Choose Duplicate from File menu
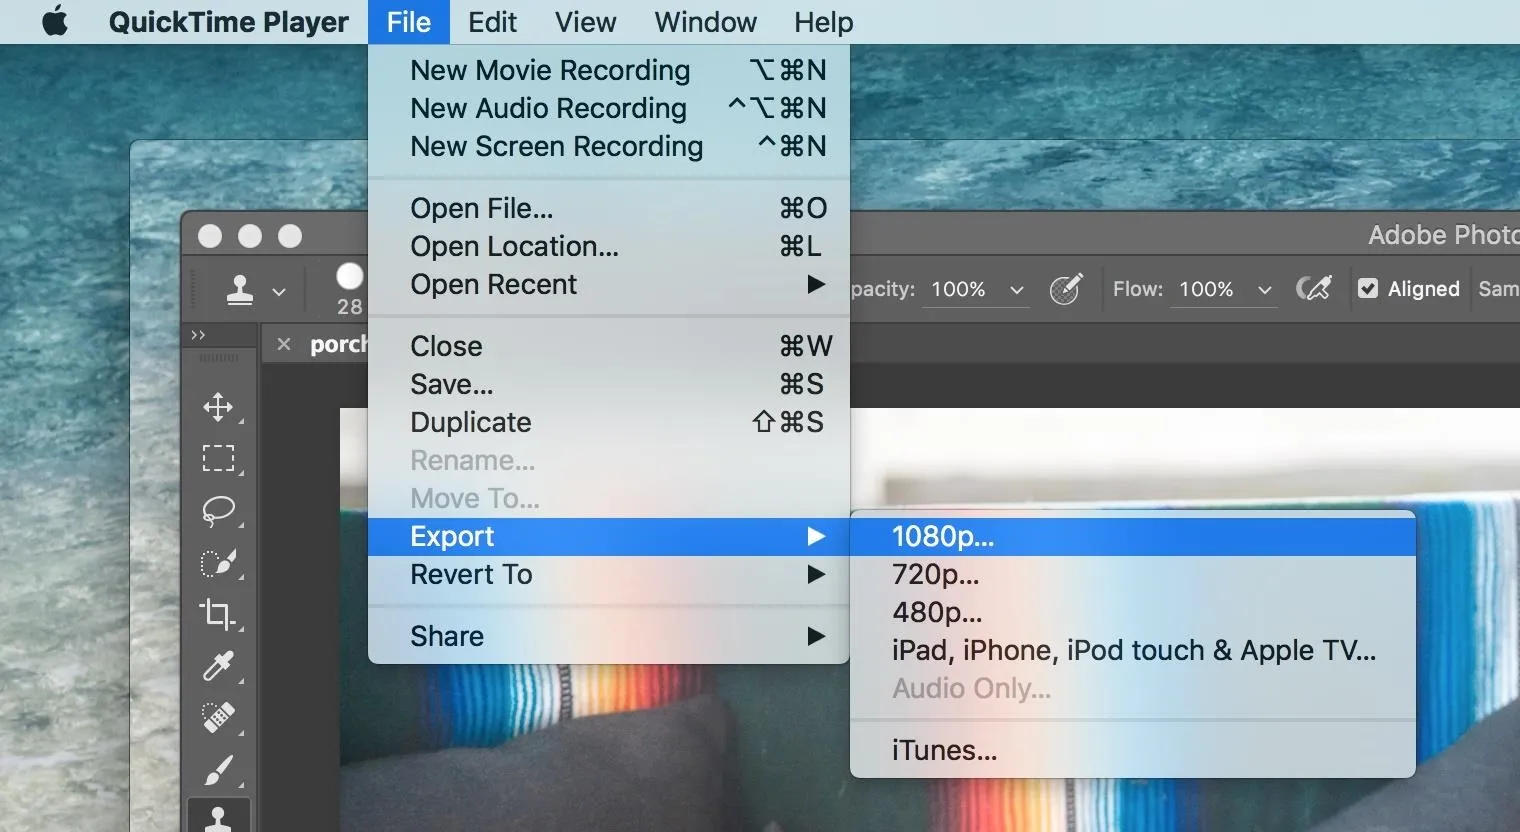Image resolution: width=1520 pixels, height=832 pixels. point(609,422)
